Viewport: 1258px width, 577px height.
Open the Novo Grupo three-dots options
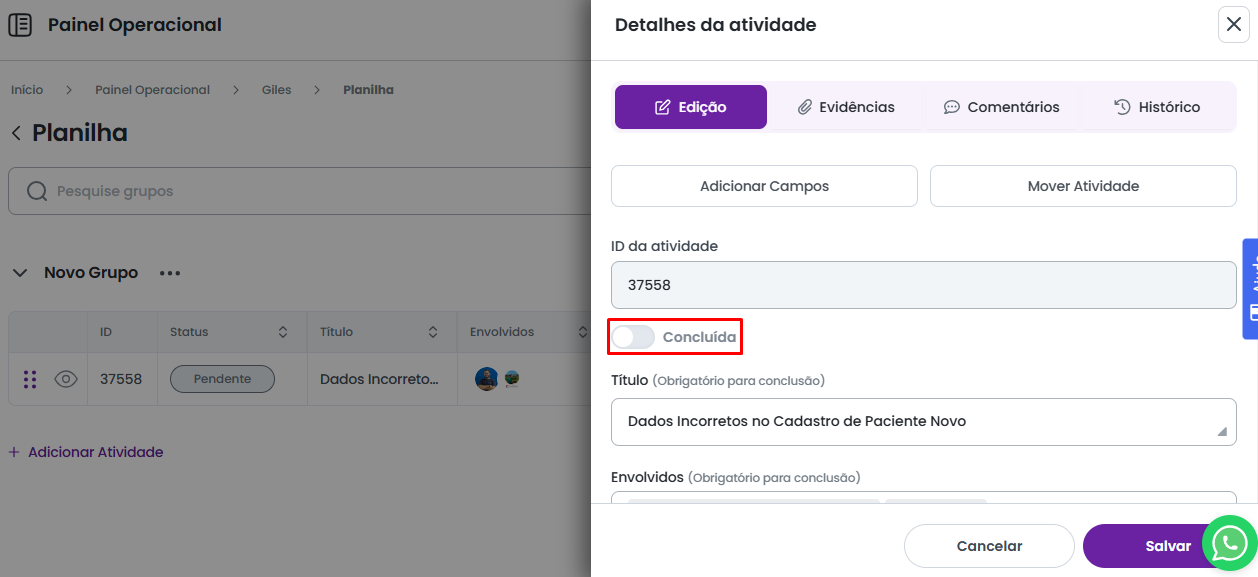click(x=169, y=273)
